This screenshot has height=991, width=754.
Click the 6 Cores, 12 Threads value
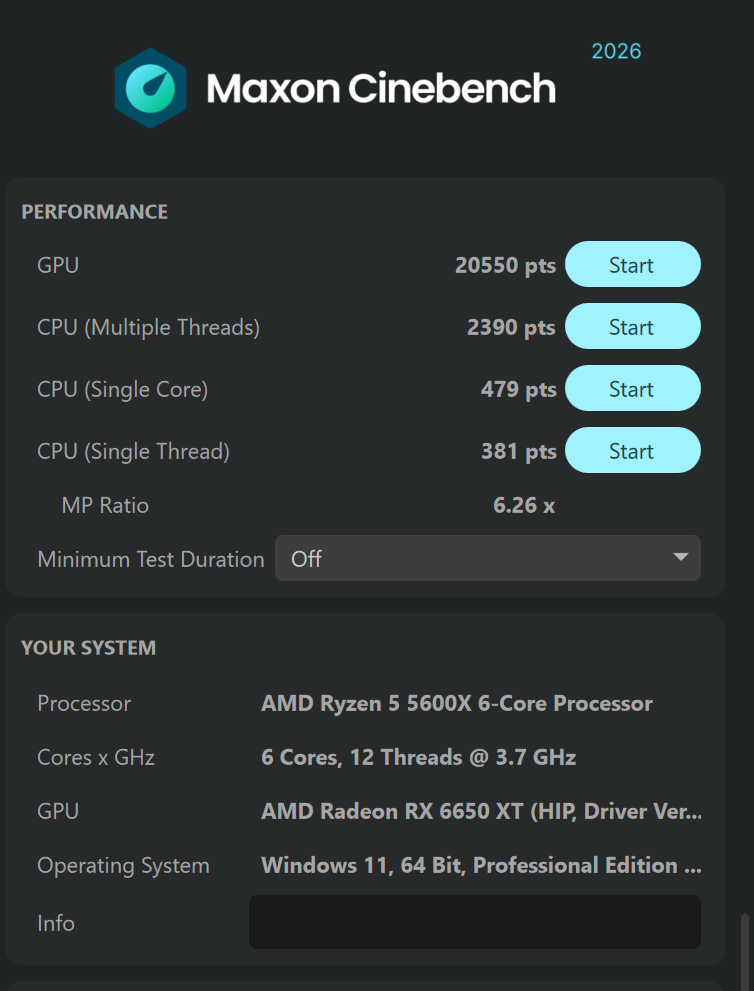click(418, 757)
